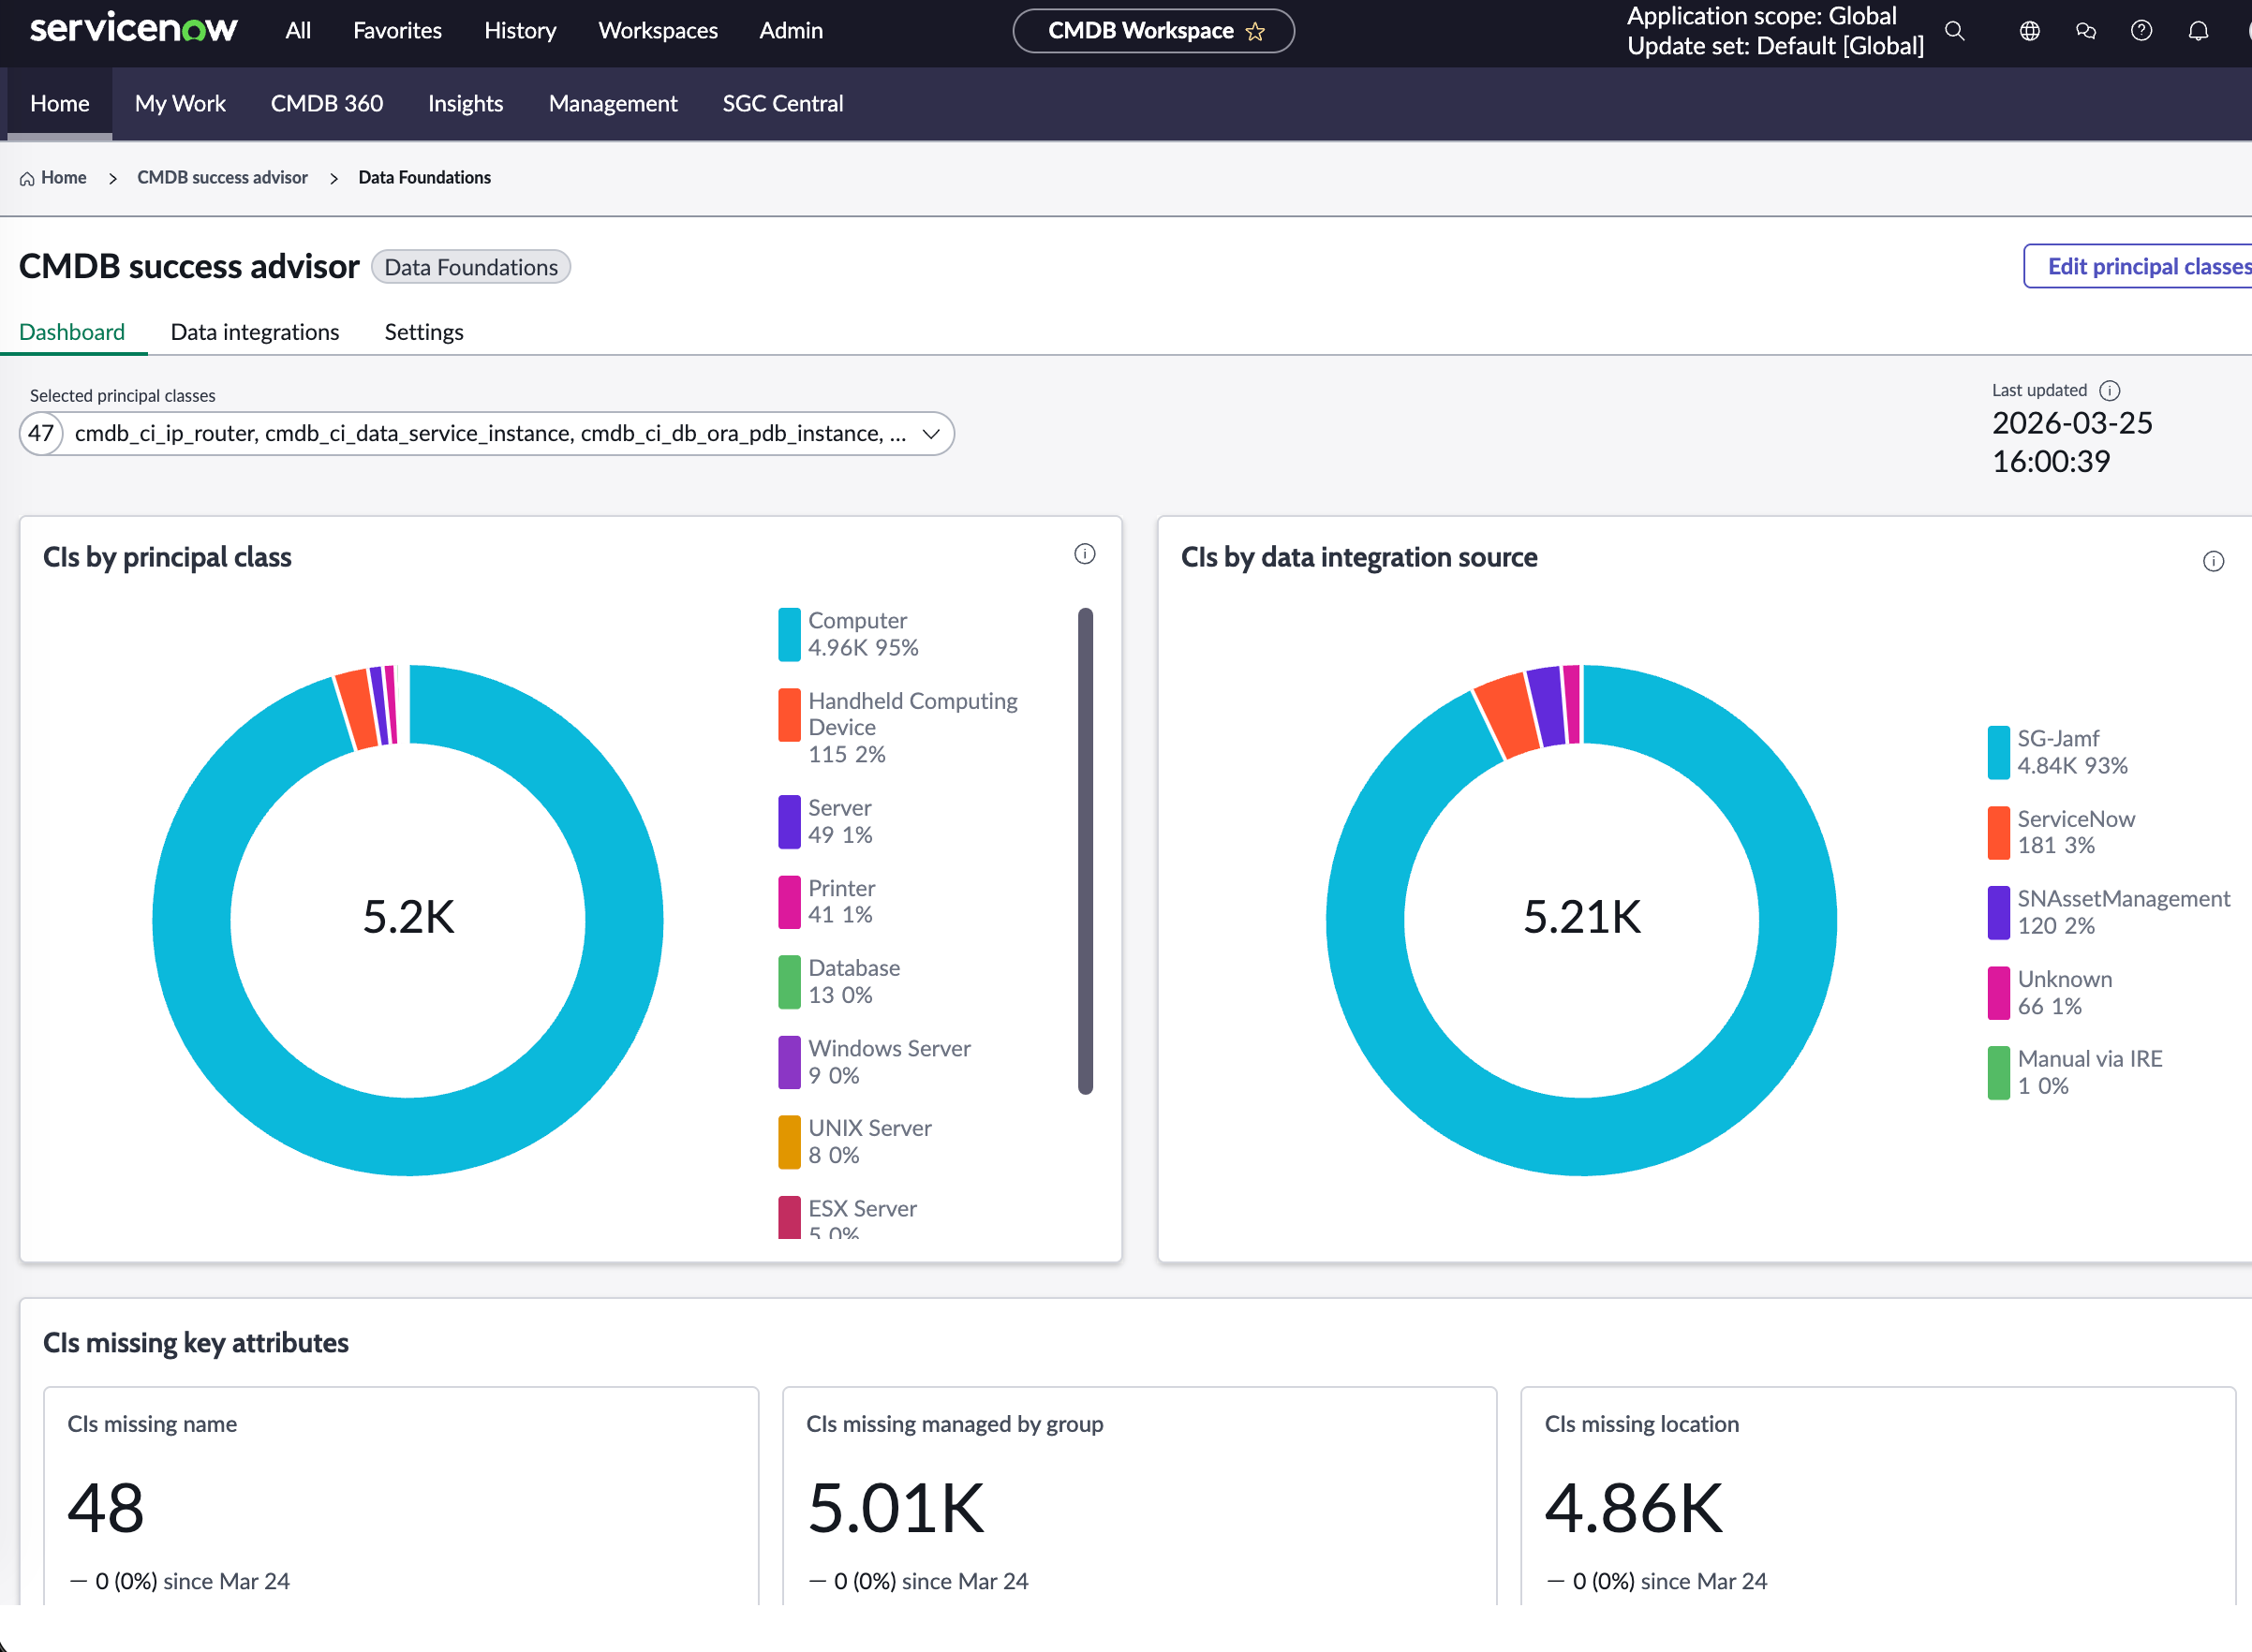Click the SNAssetManagement legend entry
Screen dimensions: 2252x1652
click(x=2109, y=912)
